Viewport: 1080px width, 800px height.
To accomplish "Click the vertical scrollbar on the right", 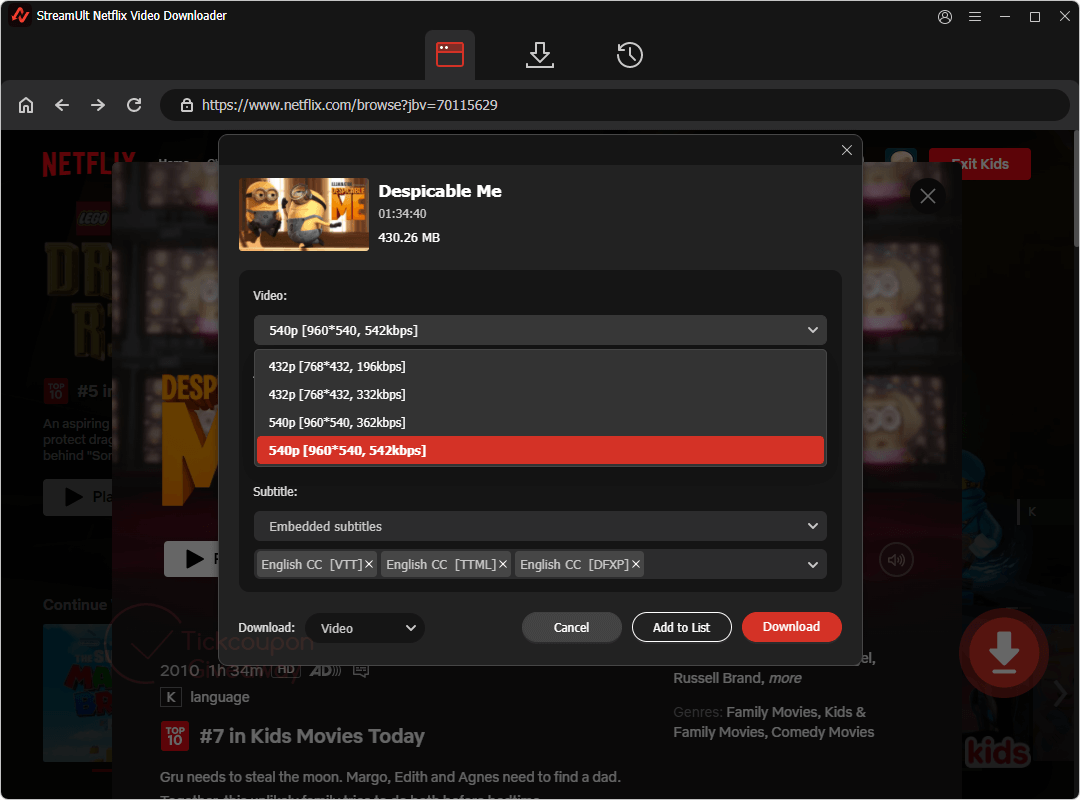I will [x=1075, y=189].
